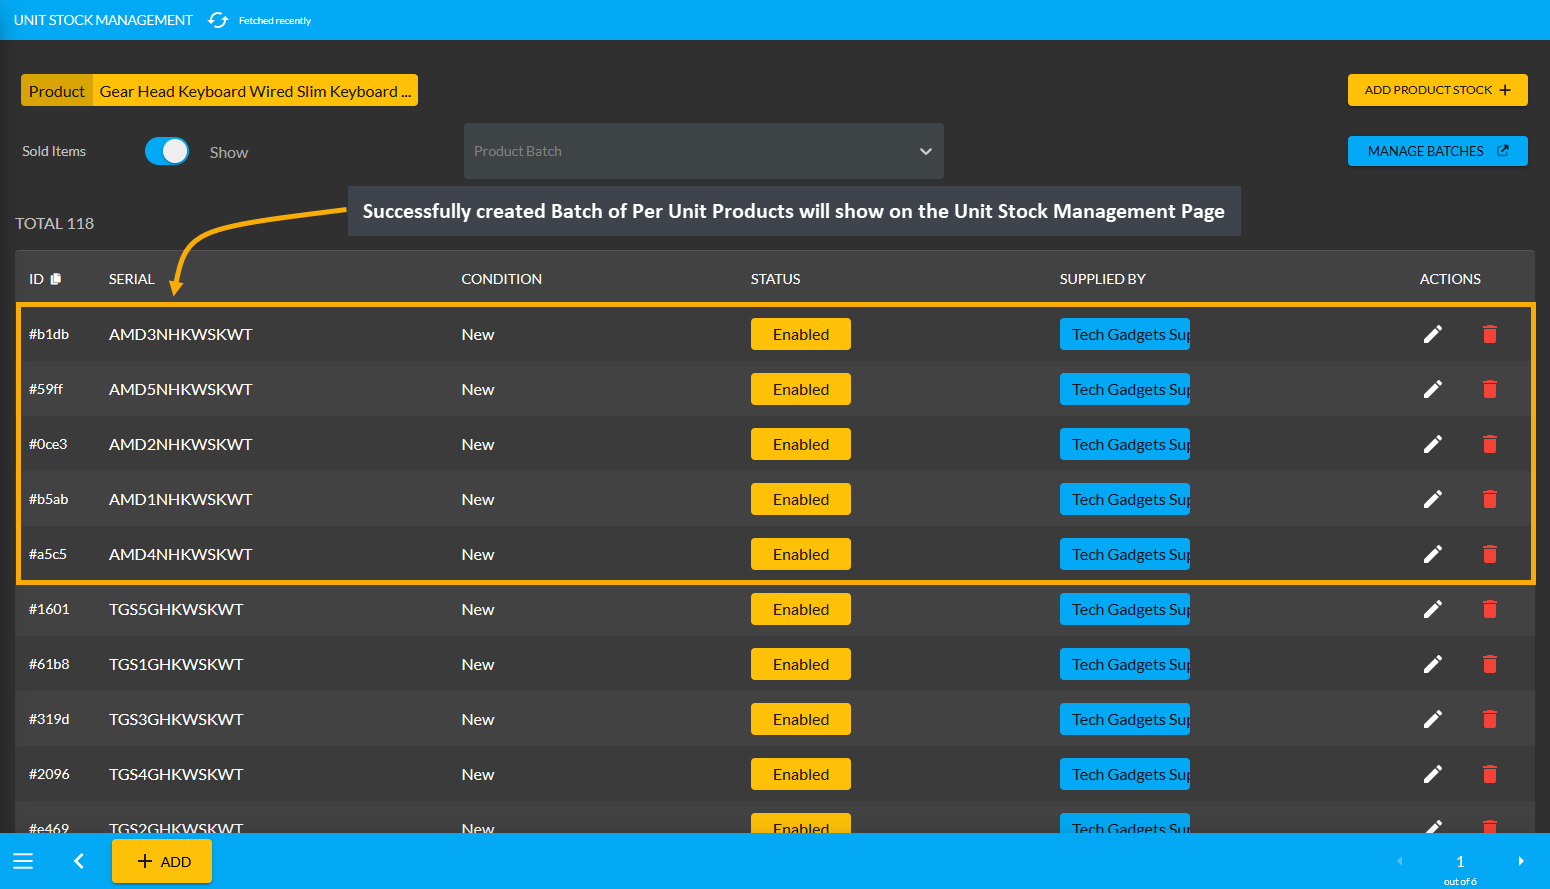Select ID #2096 cell
Viewport: 1550px width, 889px height.
pos(49,774)
